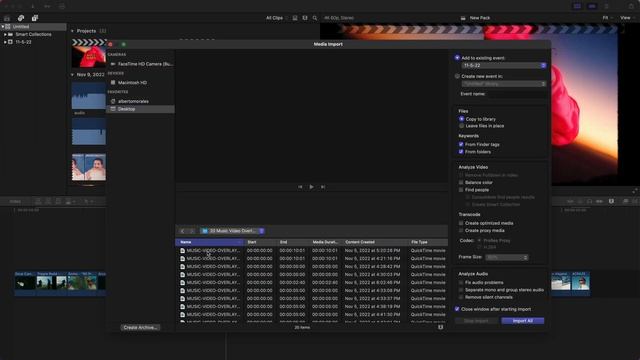This screenshot has width=640, height=360.
Task: Open the existing event 11-5-22 dropdown
Action: [504, 65]
